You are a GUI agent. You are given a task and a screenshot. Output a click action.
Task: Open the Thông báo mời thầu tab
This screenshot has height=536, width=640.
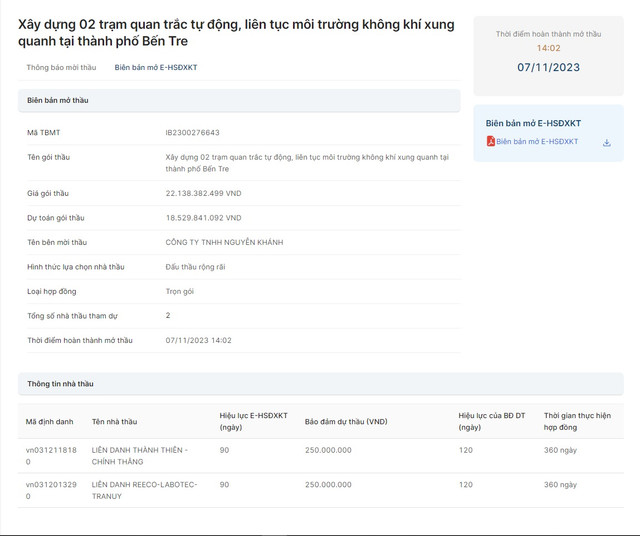[x=61, y=68]
